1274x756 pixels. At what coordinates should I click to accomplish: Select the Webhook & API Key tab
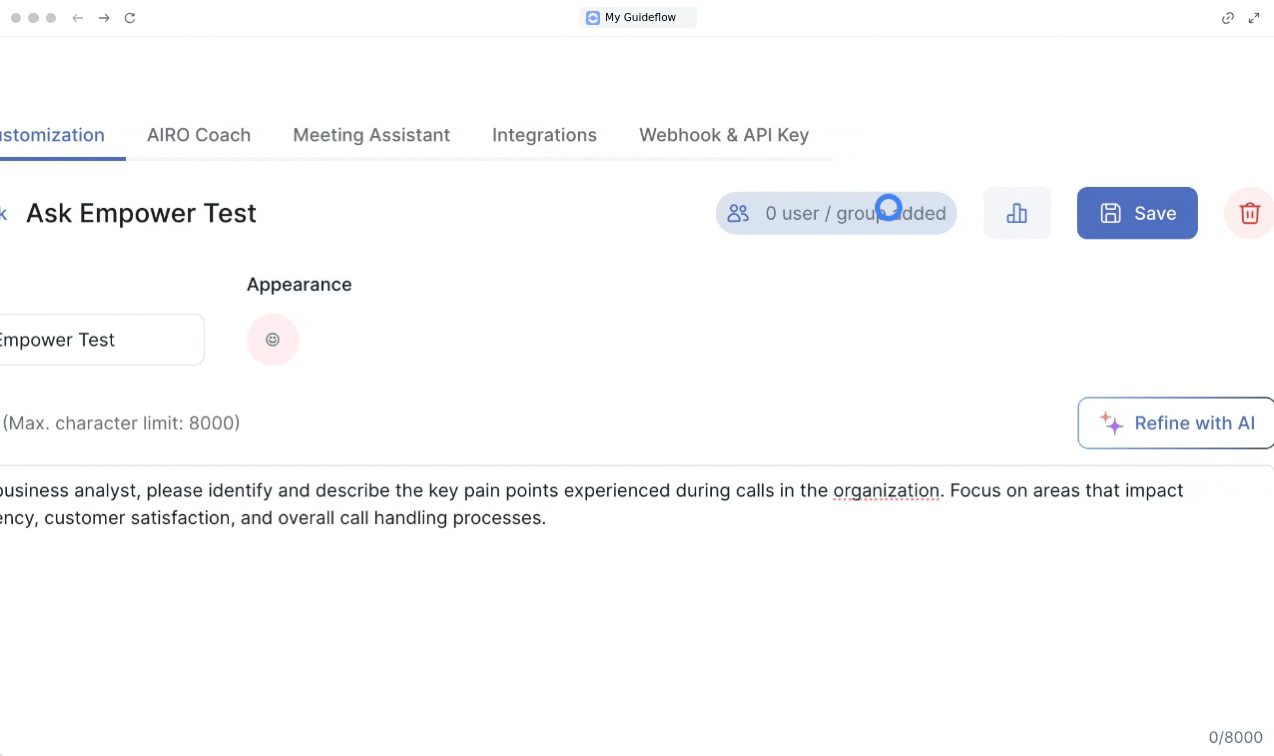tap(724, 135)
